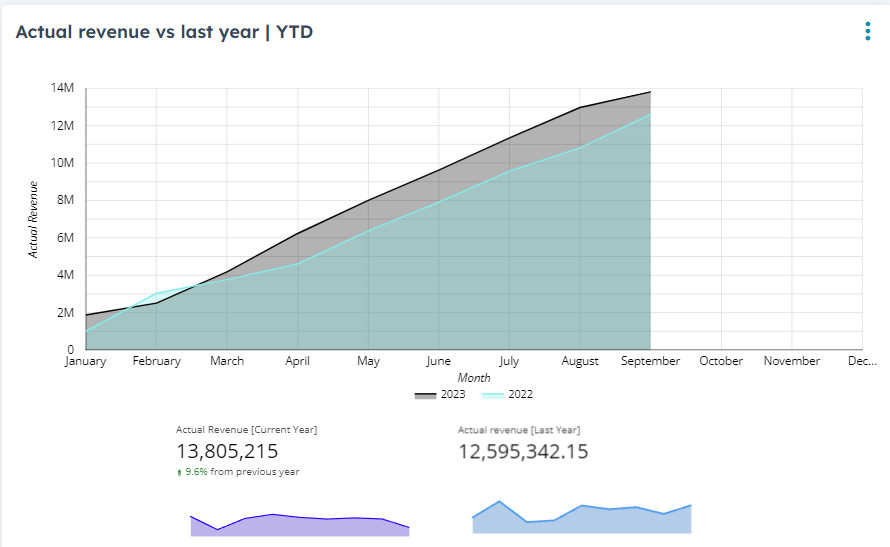Image resolution: width=890 pixels, height=547 pixels.
Task: Click the September label on the x-axis
Action: [650, 361]
